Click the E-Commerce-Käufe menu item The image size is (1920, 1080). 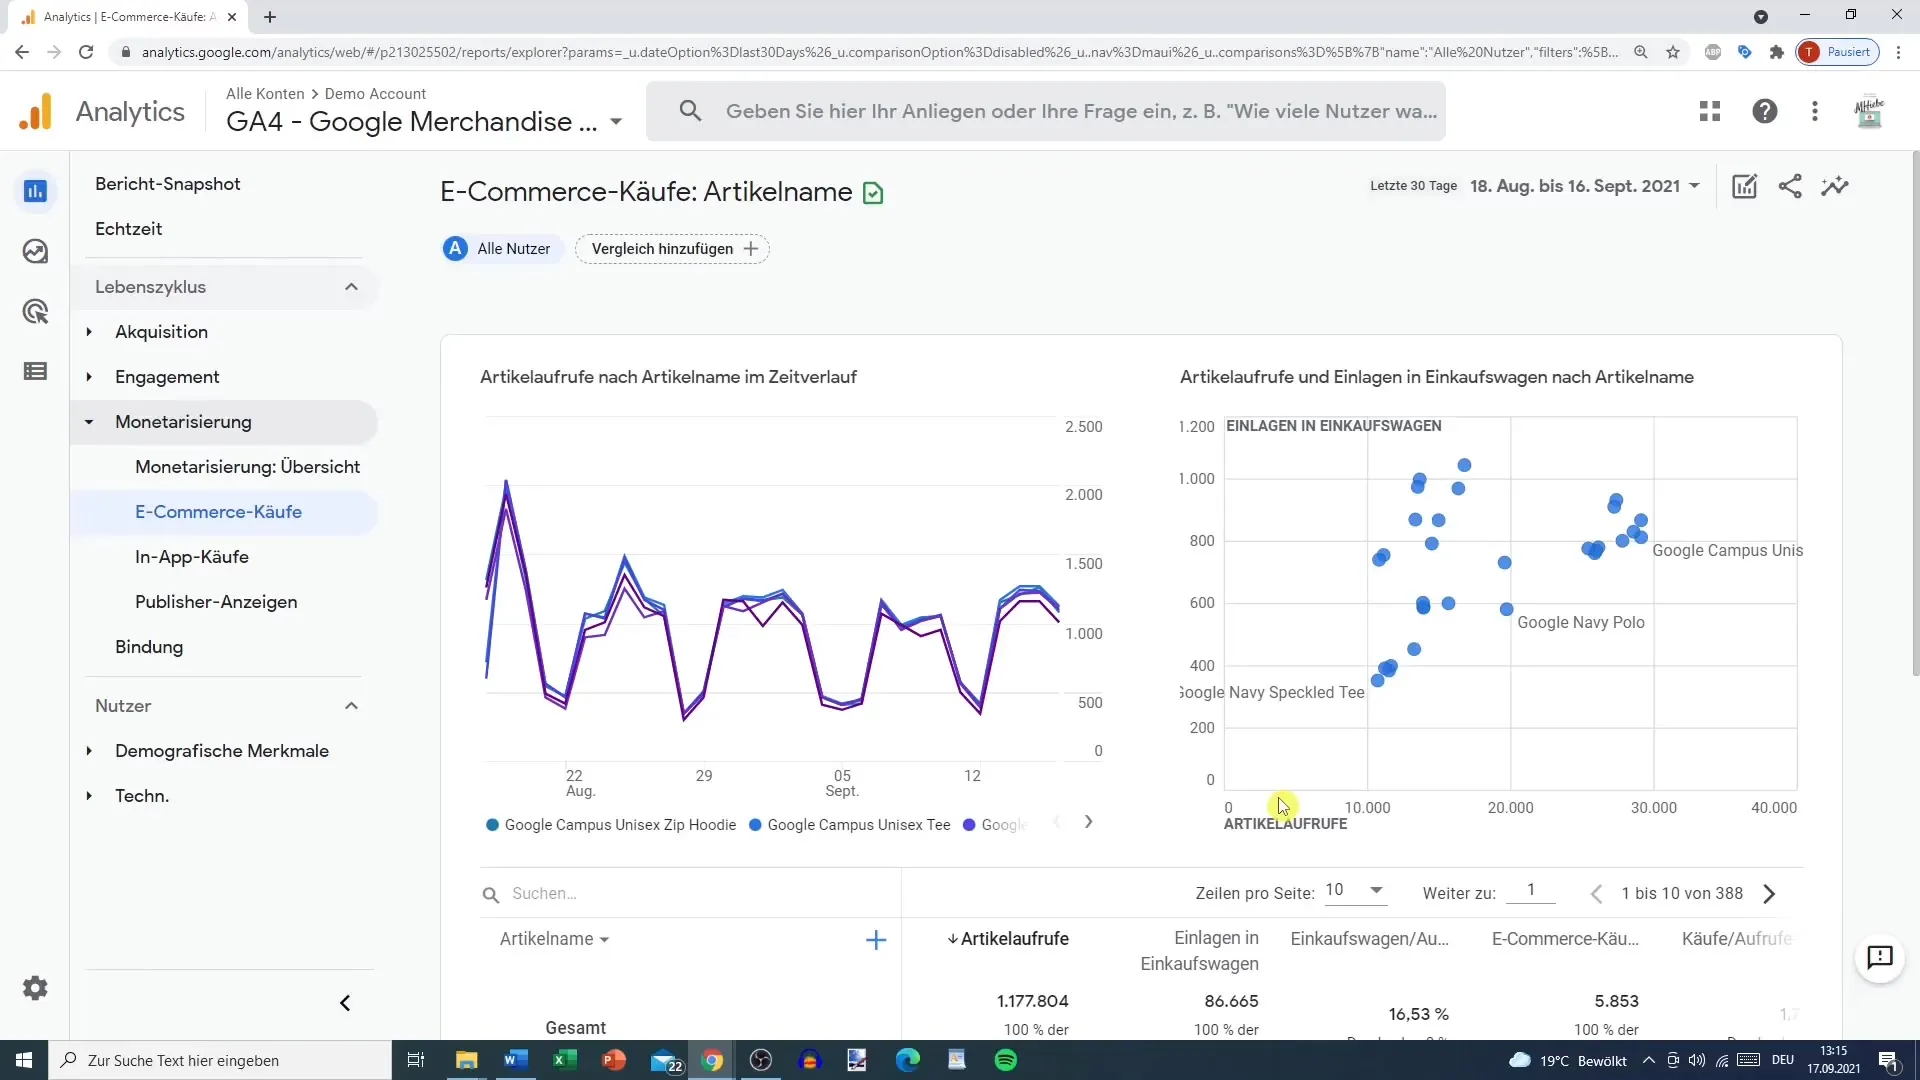tap(219, 513)
